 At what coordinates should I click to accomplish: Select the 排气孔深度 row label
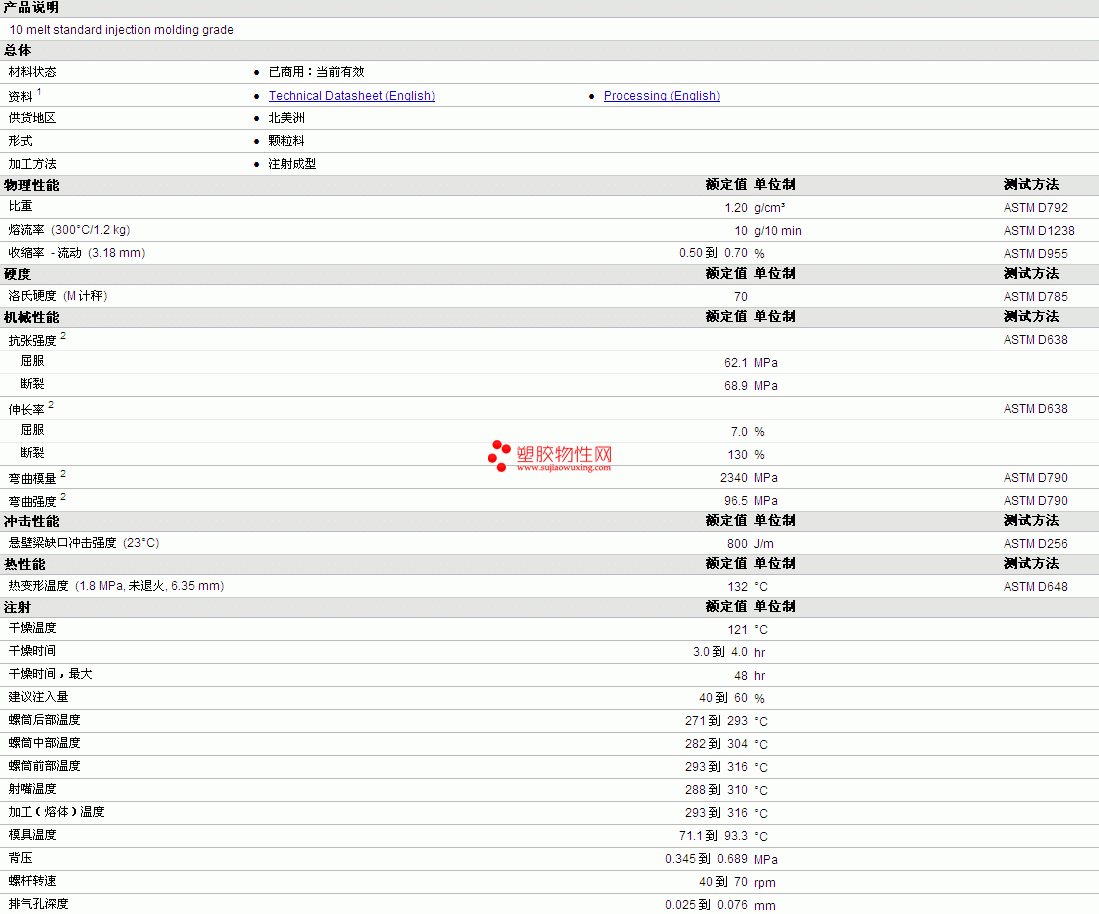pos(39,904)
